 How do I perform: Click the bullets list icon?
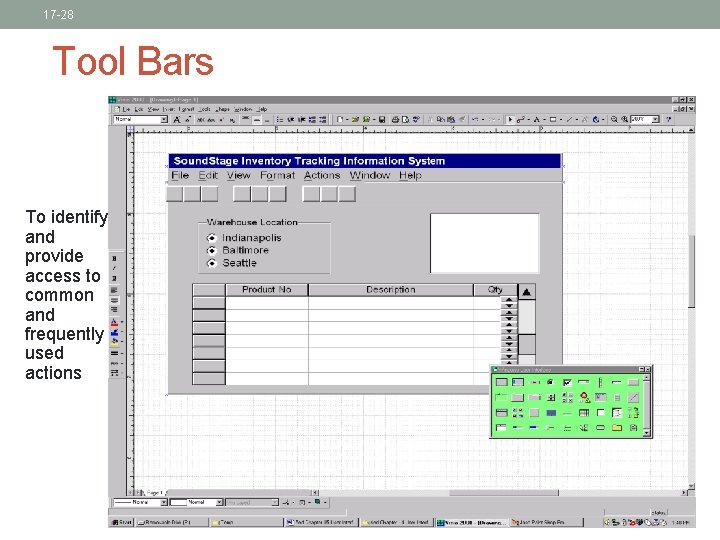click(x=280, y=119)
